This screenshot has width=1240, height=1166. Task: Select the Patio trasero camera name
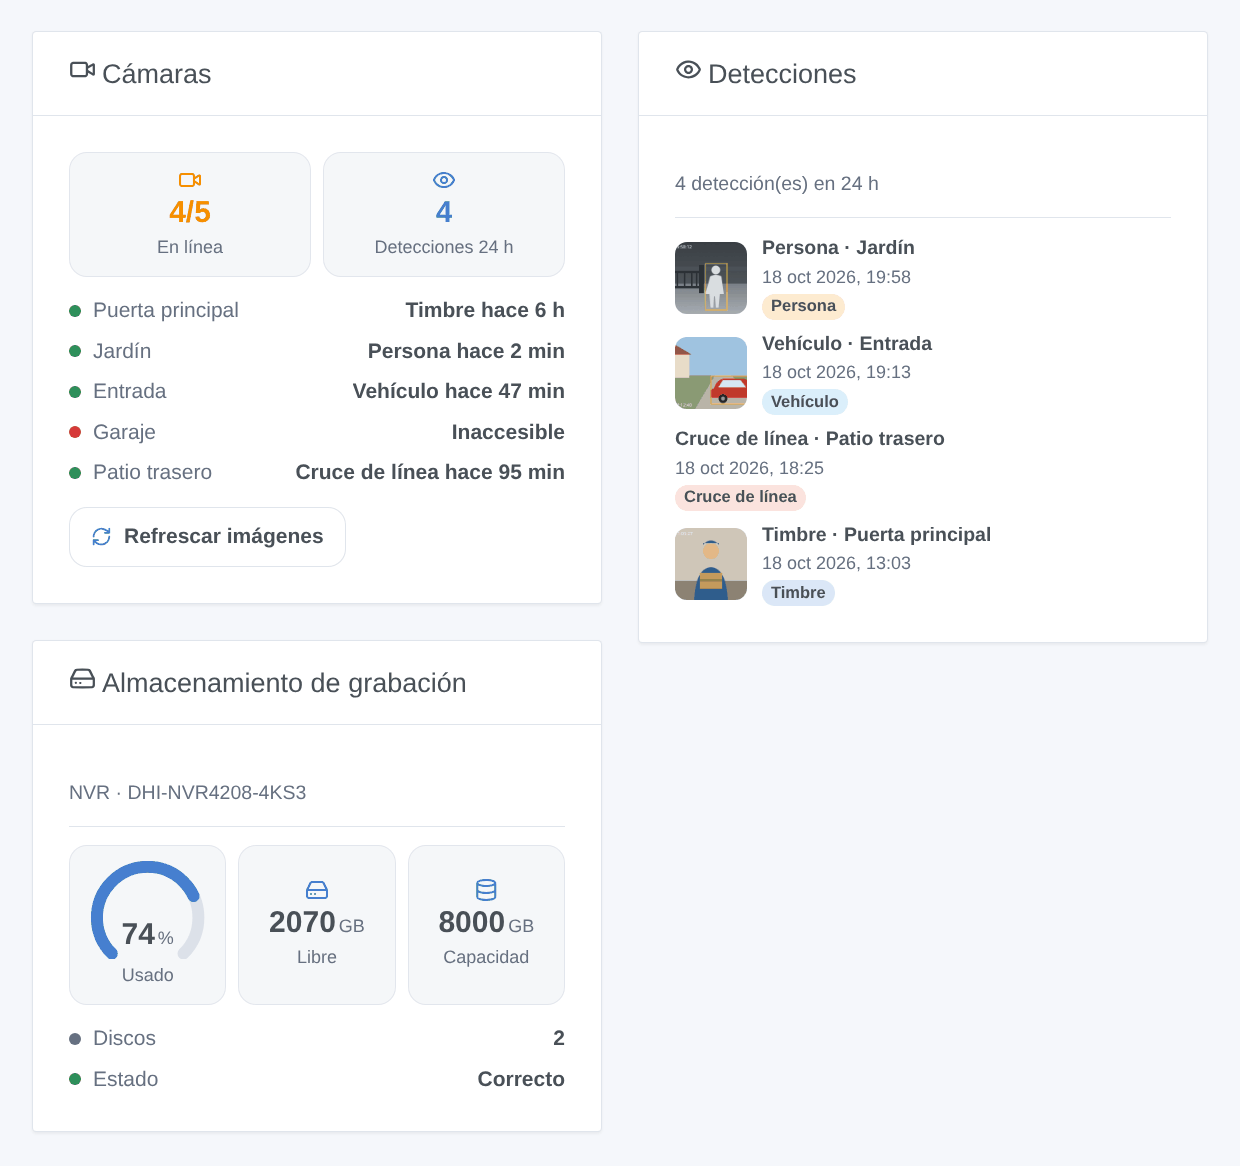tap(152, 473)
